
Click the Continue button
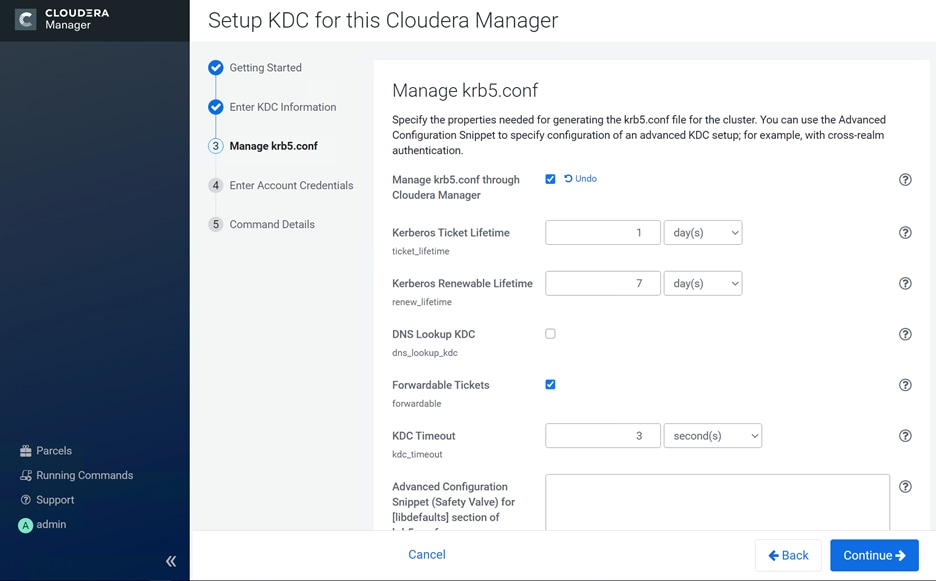[874, 555]
